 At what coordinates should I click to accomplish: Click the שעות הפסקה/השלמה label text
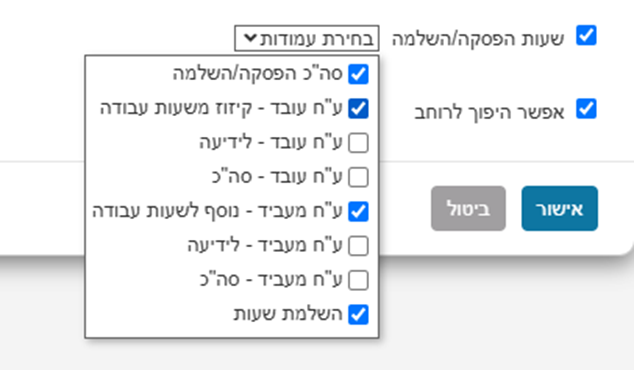[478, 39]
